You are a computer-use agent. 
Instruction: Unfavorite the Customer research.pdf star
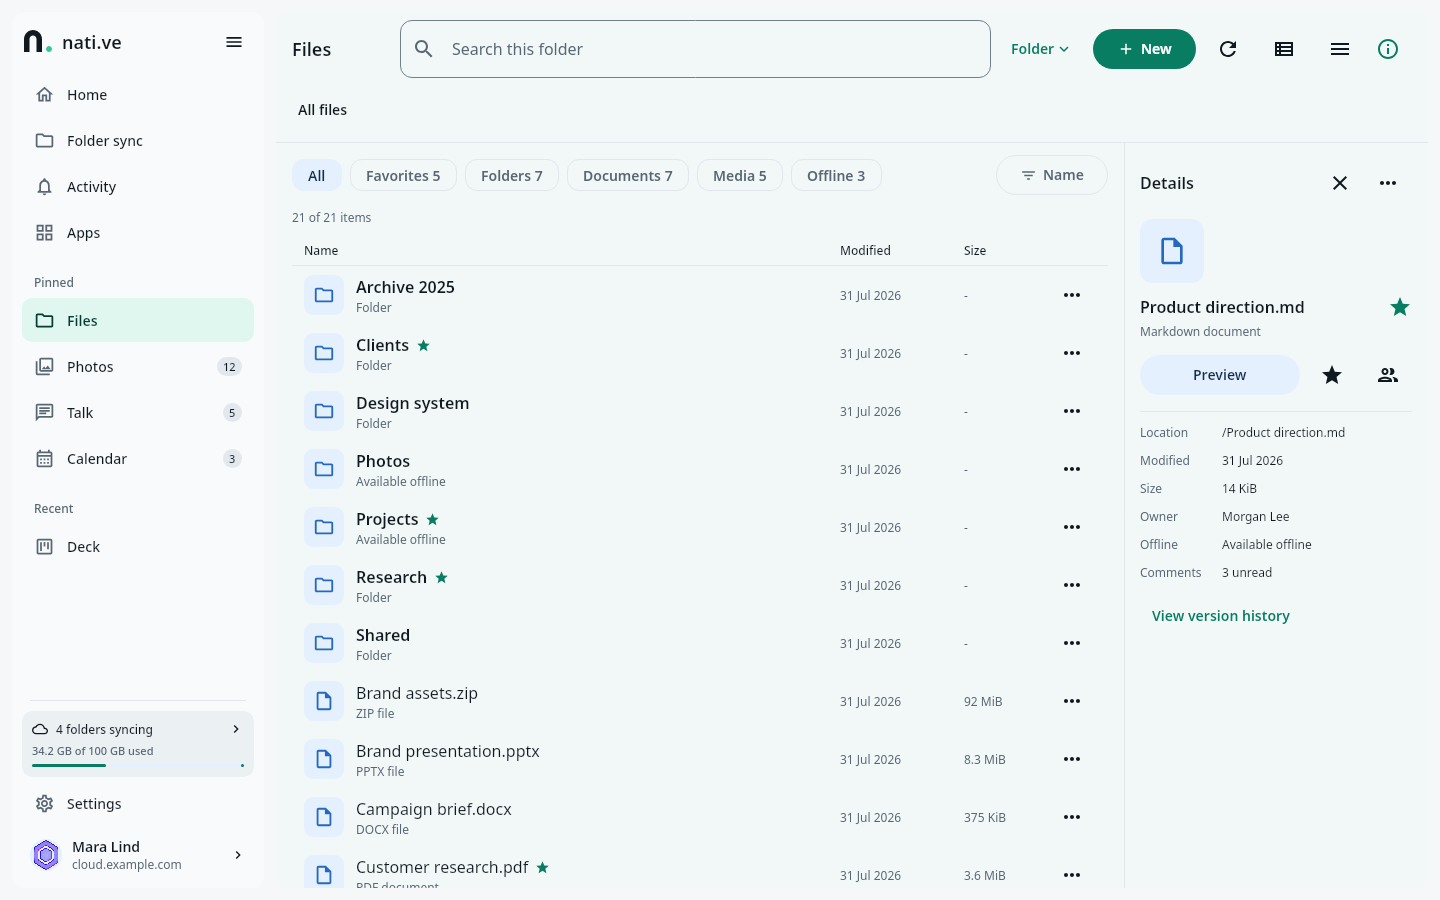pos(543,867)
